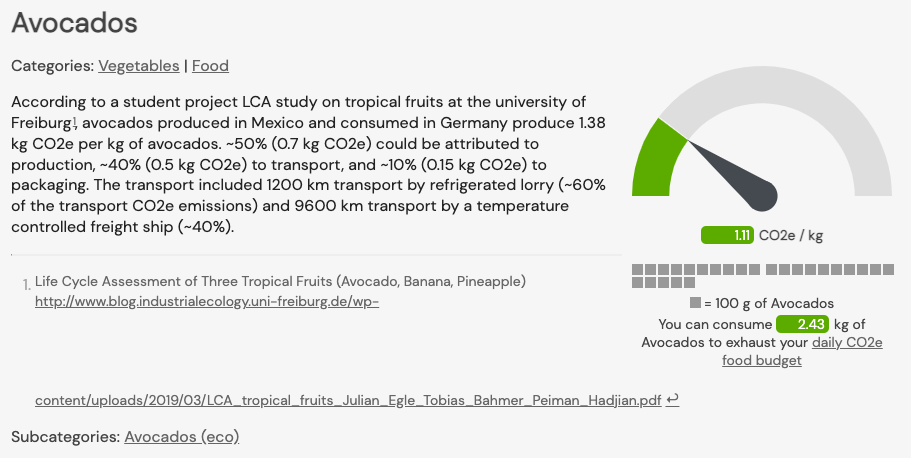The height and width of the screenshot is (458, 911).
Task: Click the Avocados page heading
Action: [x=74, y=23]
